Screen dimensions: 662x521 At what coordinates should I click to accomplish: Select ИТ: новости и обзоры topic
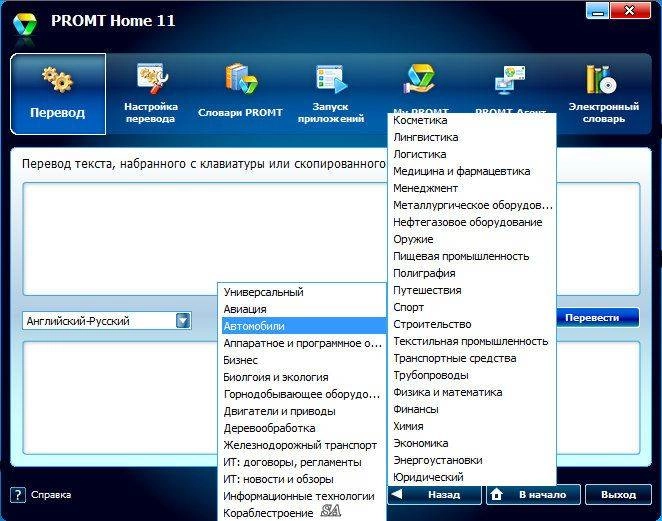click(304, 479)
